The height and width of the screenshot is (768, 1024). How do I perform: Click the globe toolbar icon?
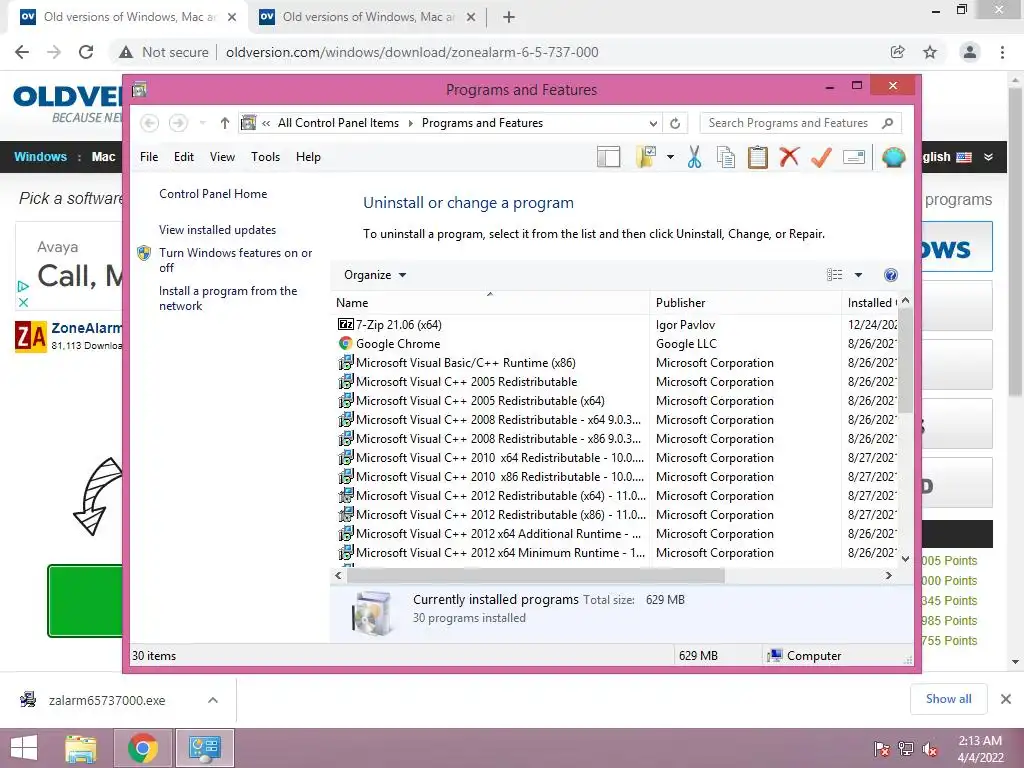coord(893,157)
